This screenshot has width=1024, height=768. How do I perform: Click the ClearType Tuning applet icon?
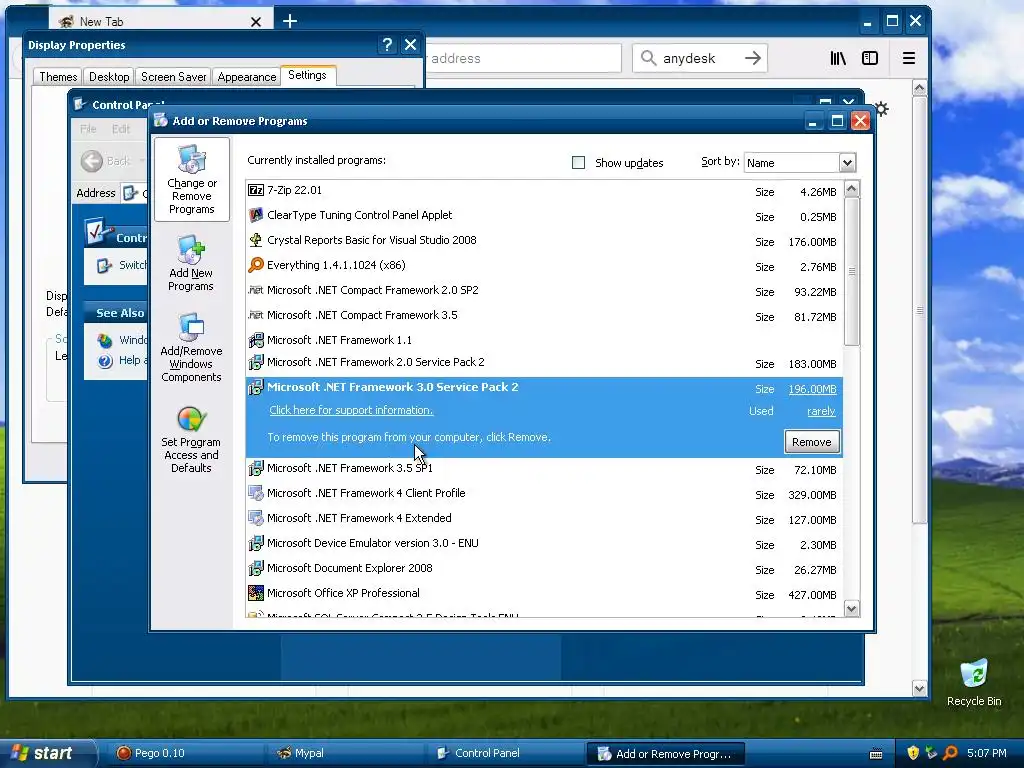(256, 215)
